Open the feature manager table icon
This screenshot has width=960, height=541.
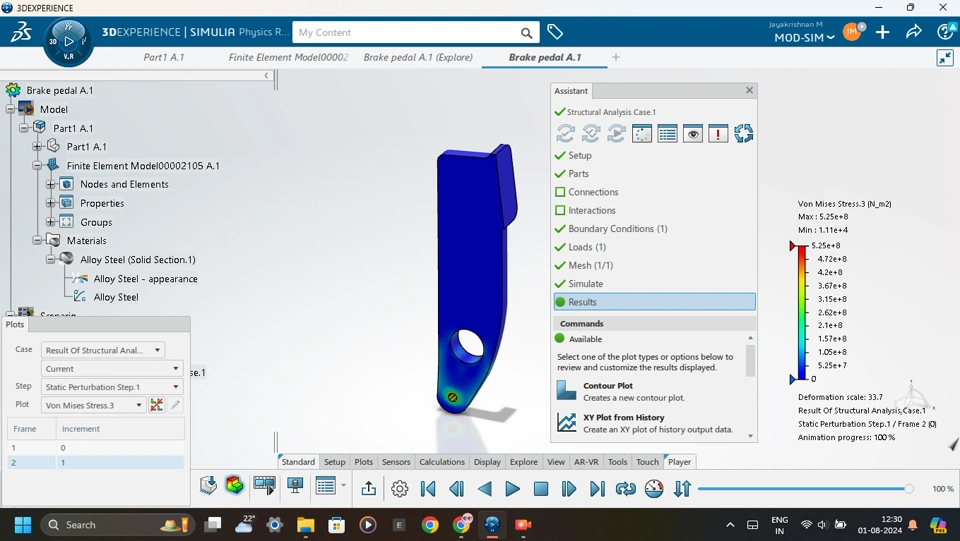[667, 133]
